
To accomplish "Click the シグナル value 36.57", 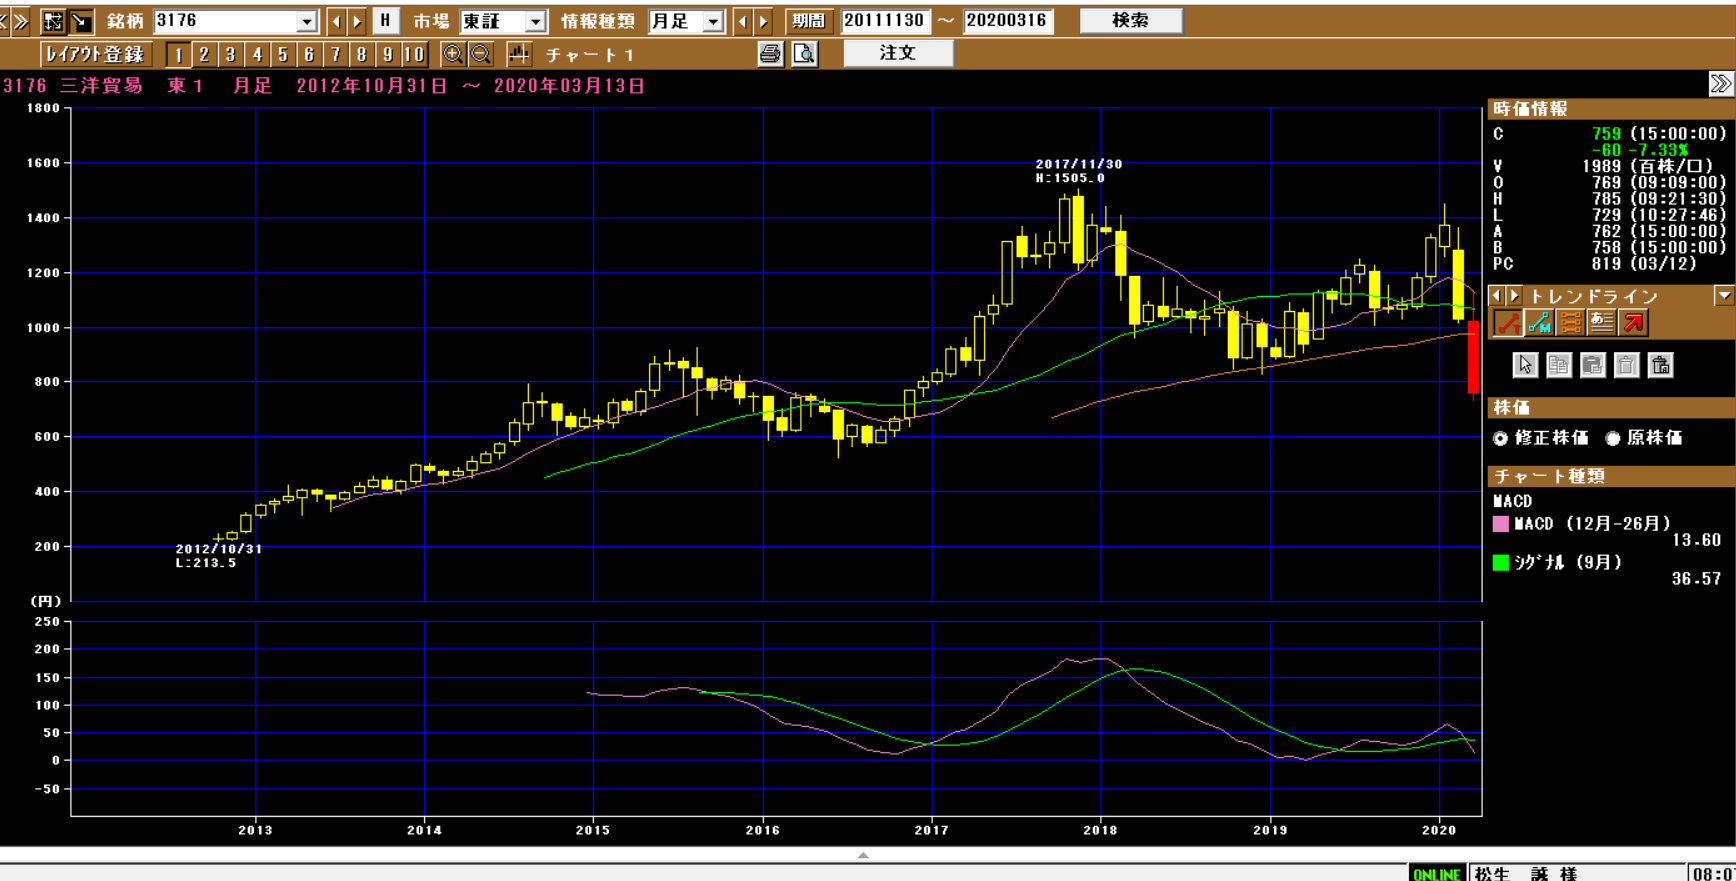I will [1696, 579].
